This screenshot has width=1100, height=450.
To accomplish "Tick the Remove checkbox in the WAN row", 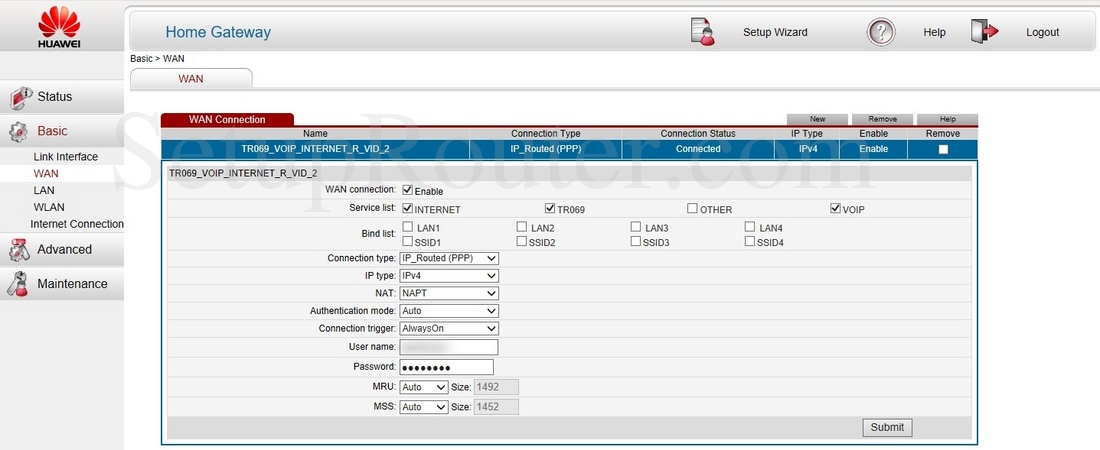I will click(x=943, y=149).
